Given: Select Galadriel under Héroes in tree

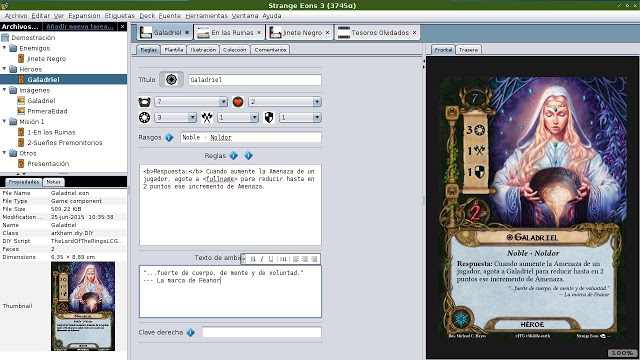Looking at the screenshot, I should coord(43,80).
